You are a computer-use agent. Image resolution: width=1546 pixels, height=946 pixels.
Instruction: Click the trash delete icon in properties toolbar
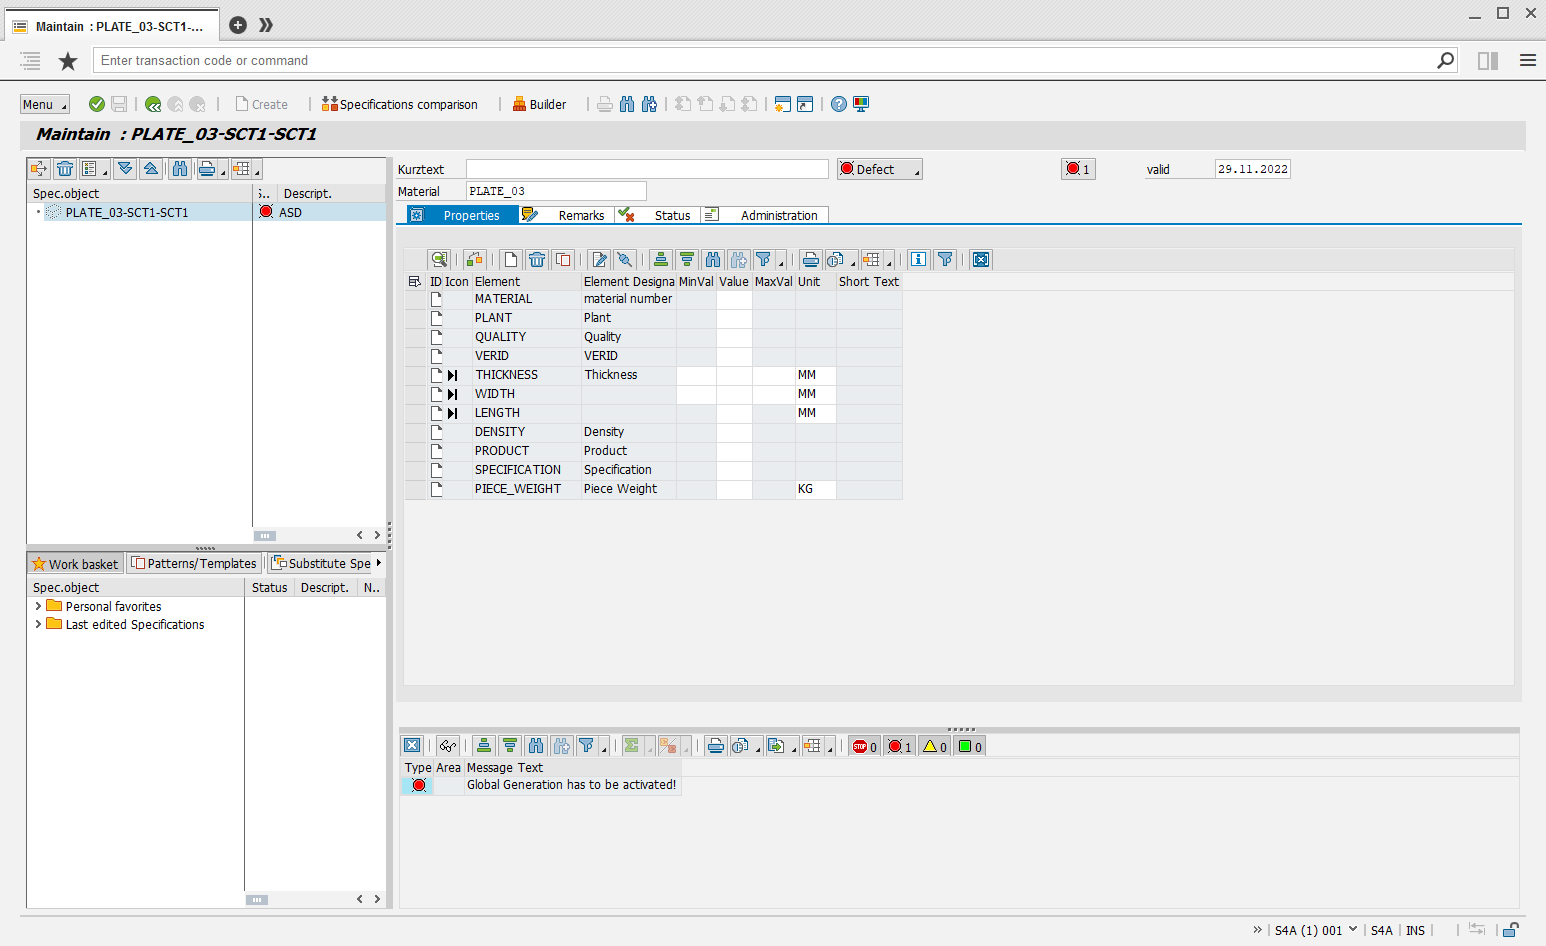pyautogui.click(x=537, y=260)
